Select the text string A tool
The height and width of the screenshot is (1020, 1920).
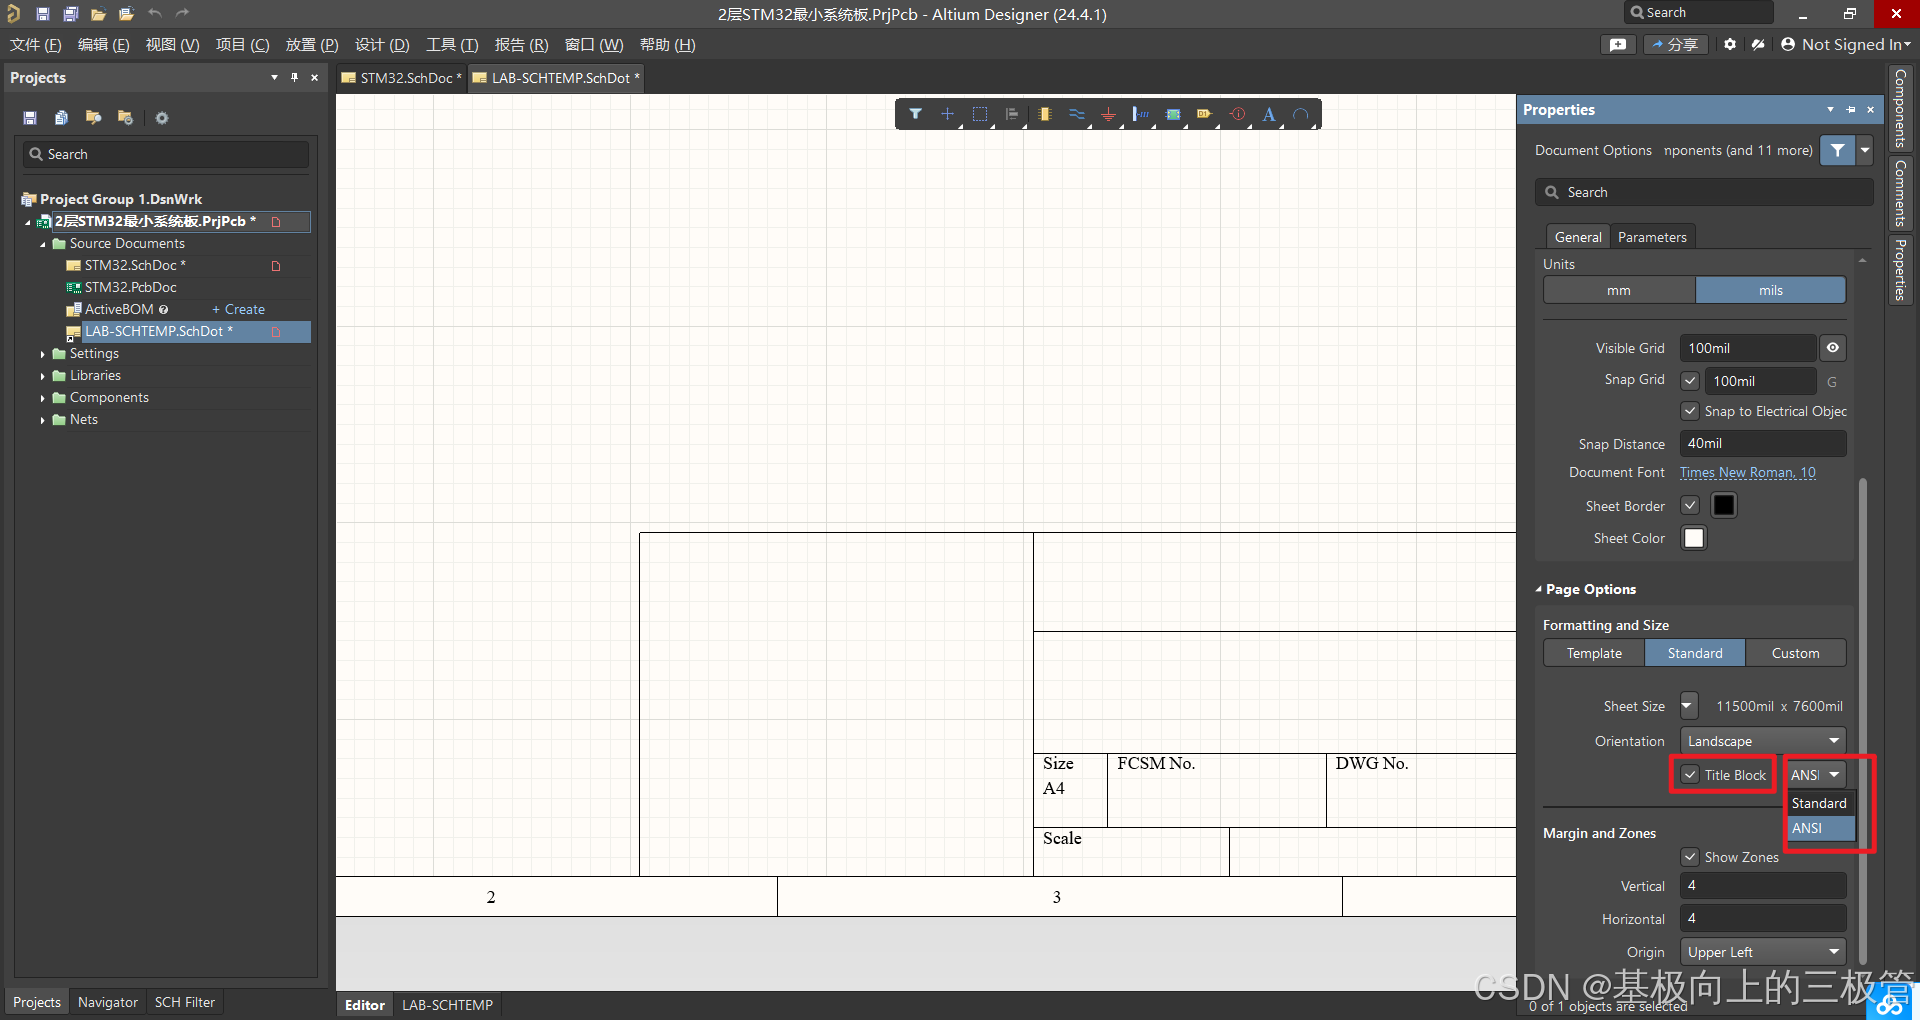[x=1269, y=114]
